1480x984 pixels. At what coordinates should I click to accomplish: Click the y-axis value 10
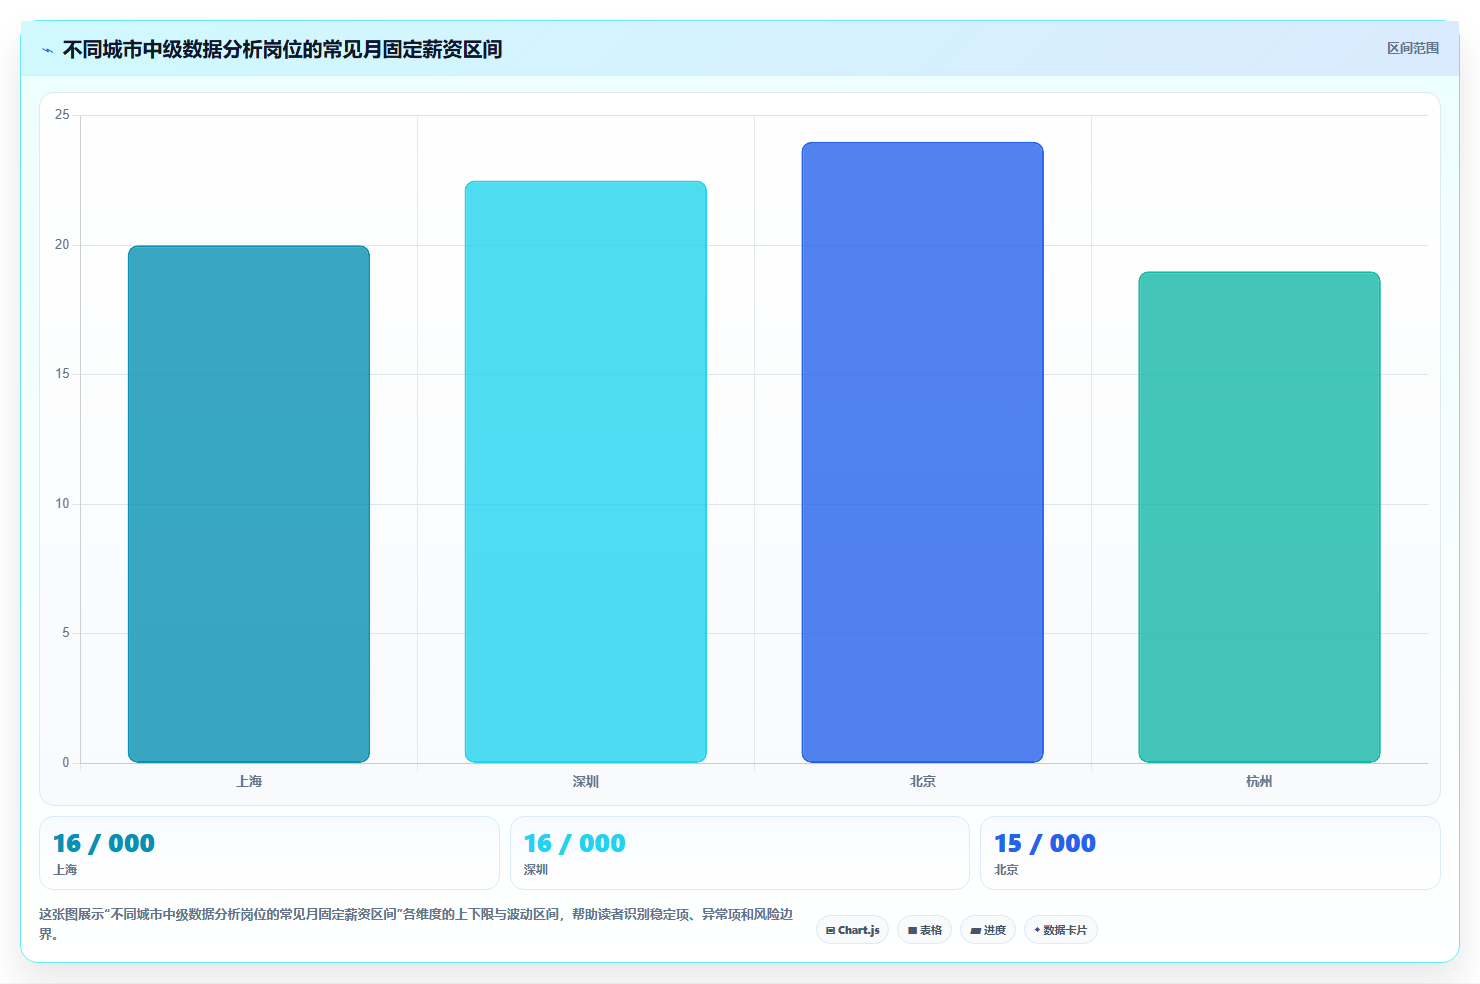tap(62, 504)
